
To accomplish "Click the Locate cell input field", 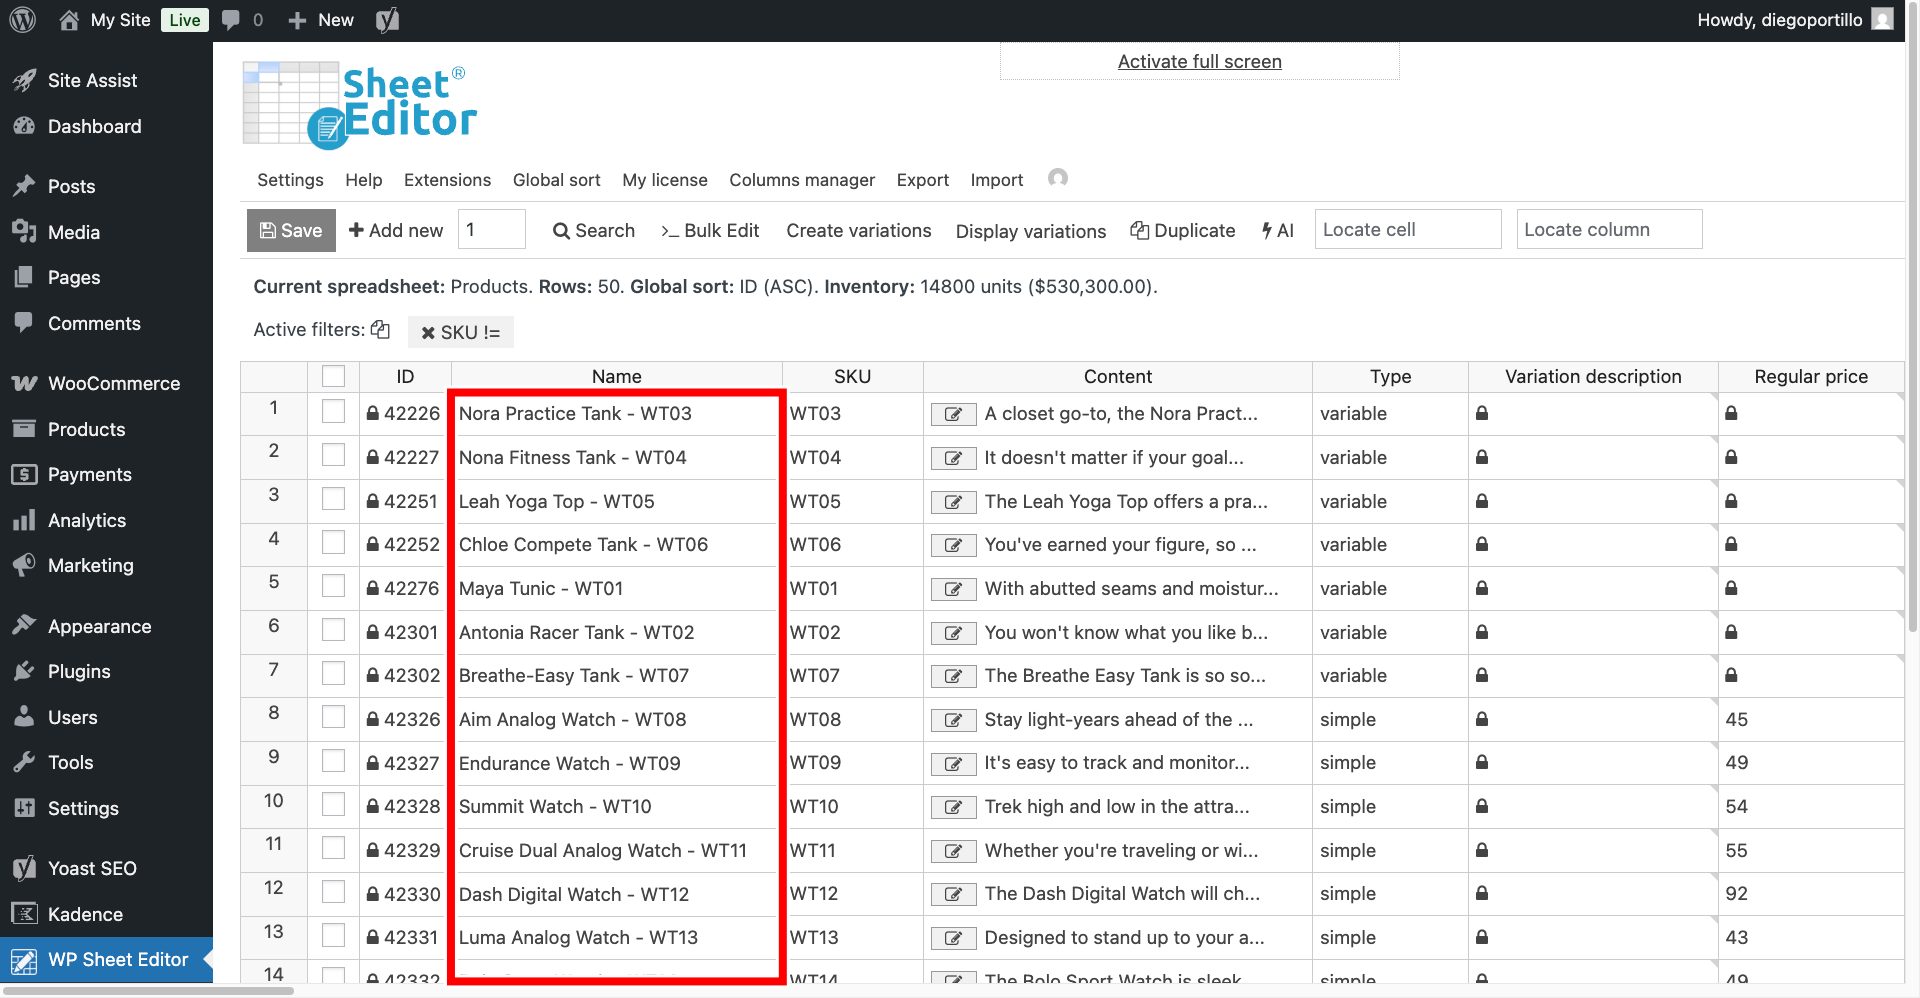I will click(x=1407, y=230).
